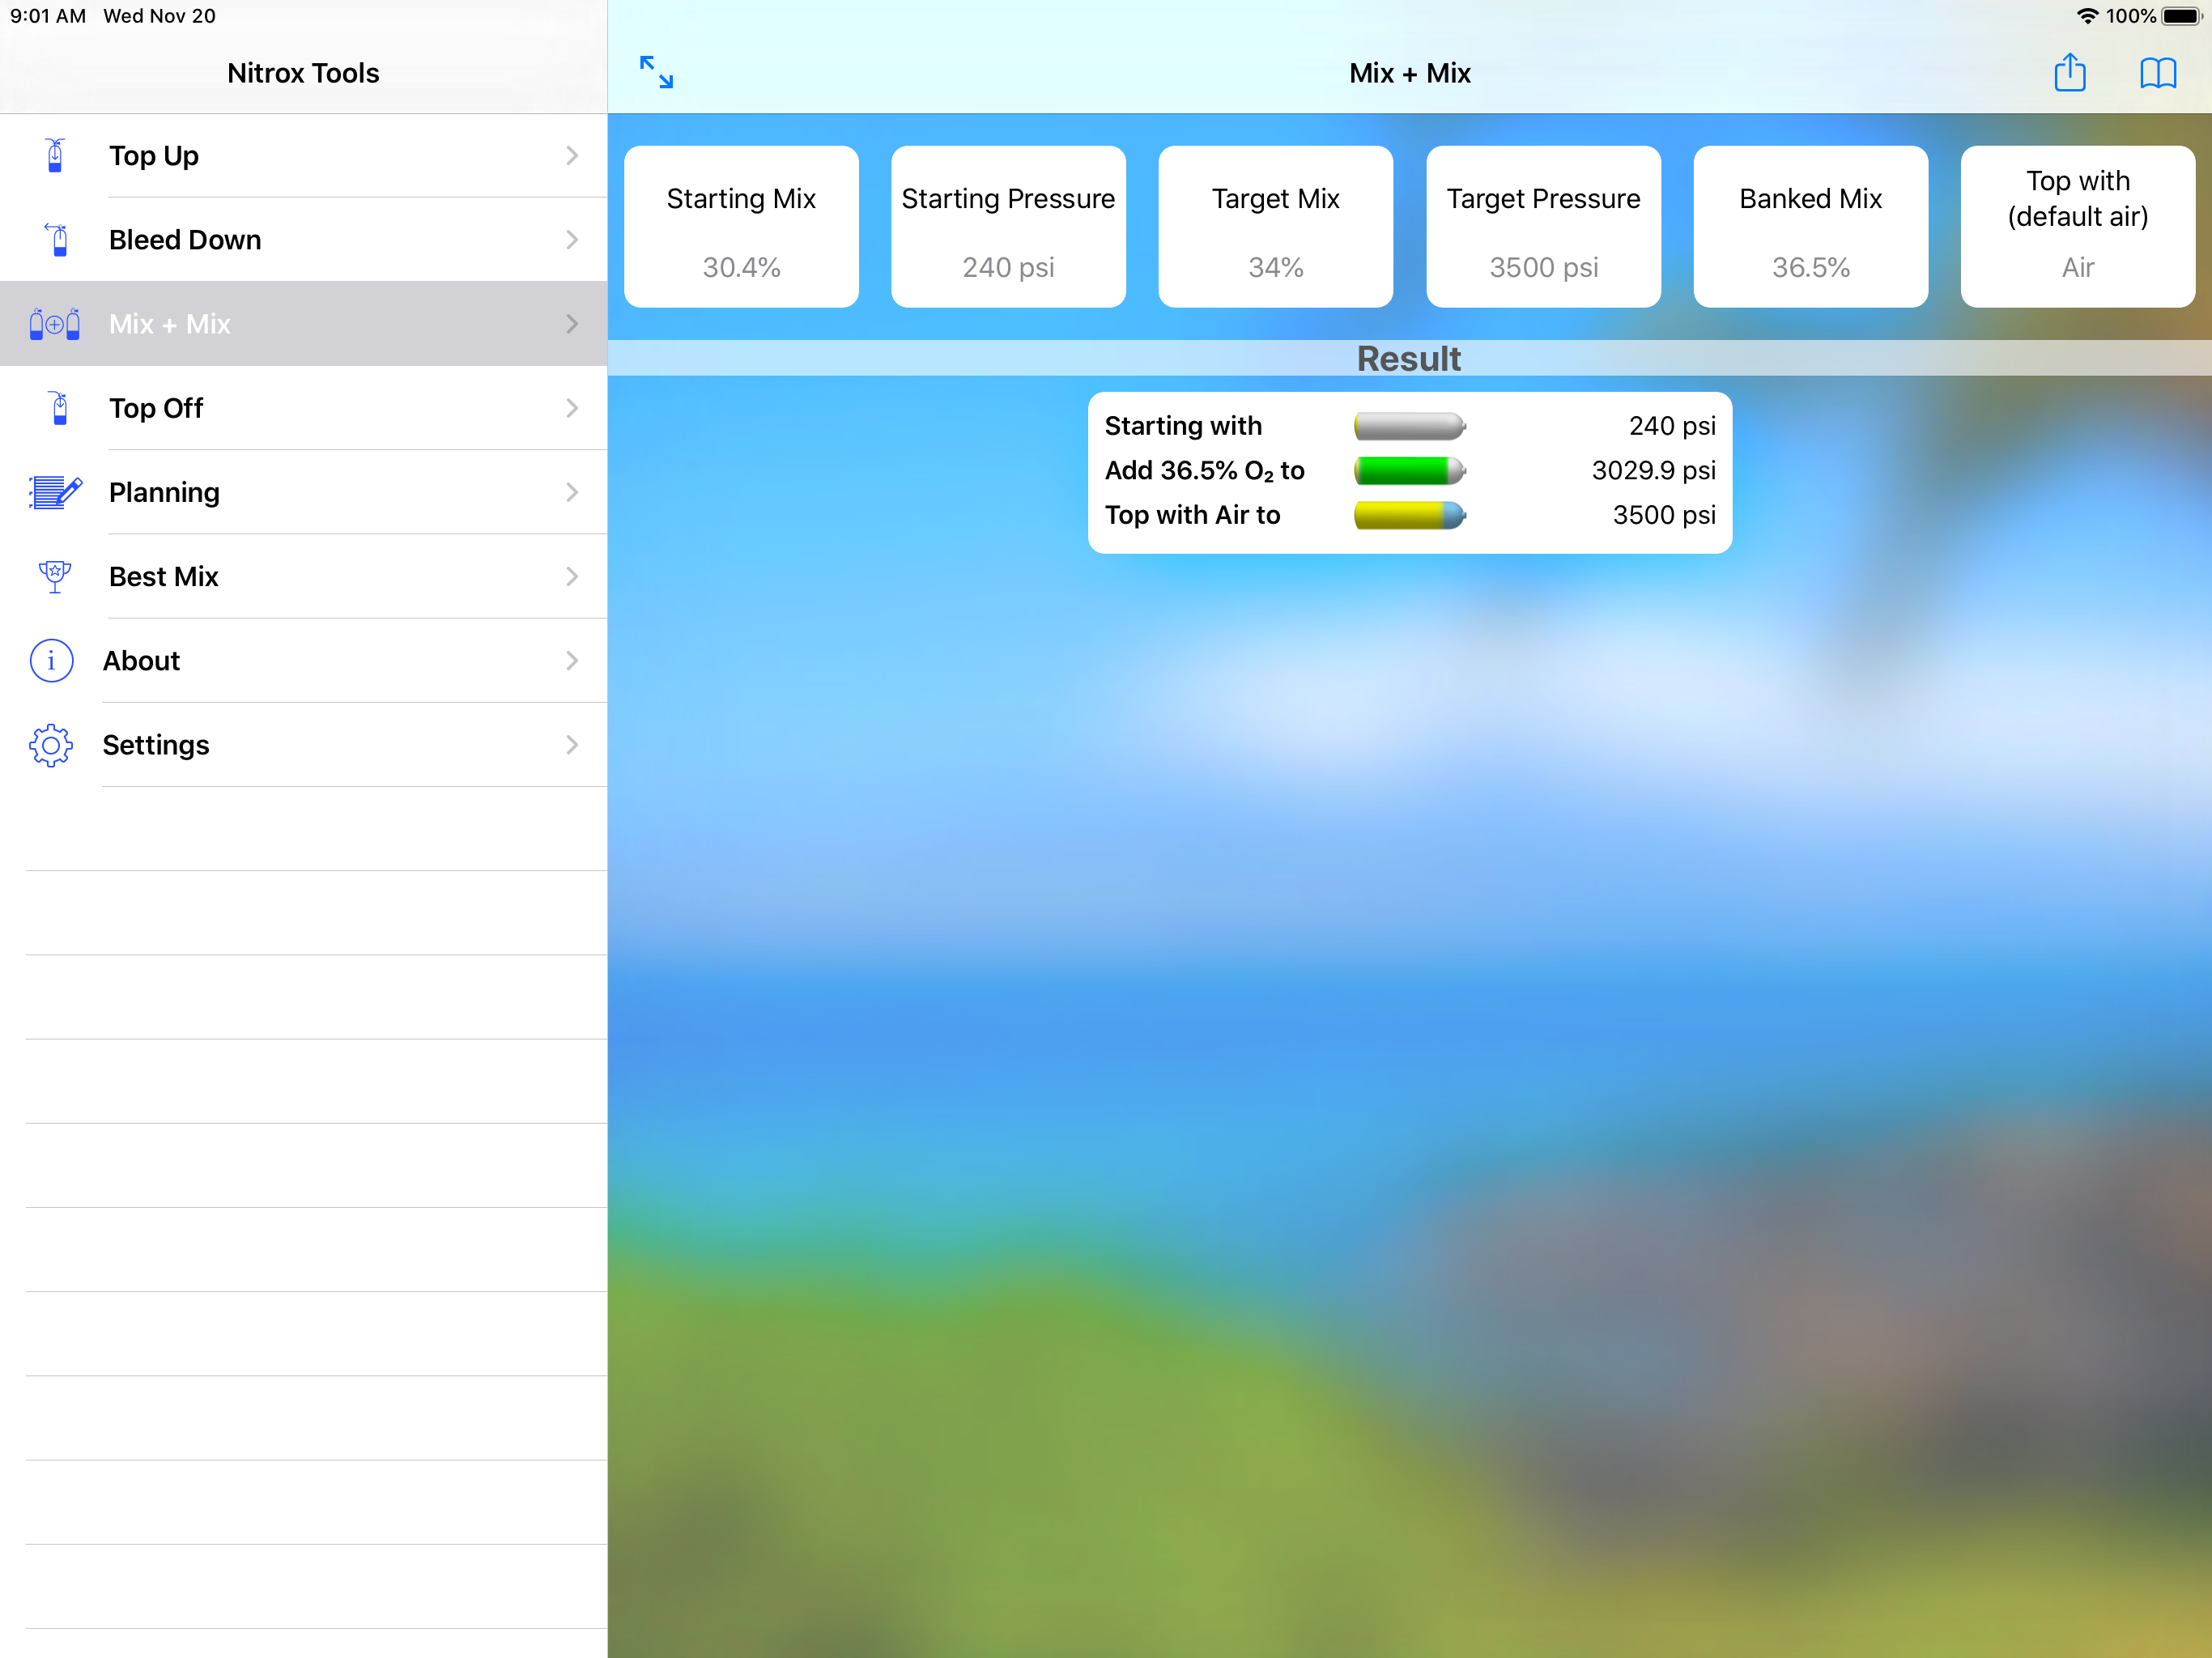The image size is (2212, 1658).
Task: Edit the Starting Mix 30.4% card
Action: [741, 227]
